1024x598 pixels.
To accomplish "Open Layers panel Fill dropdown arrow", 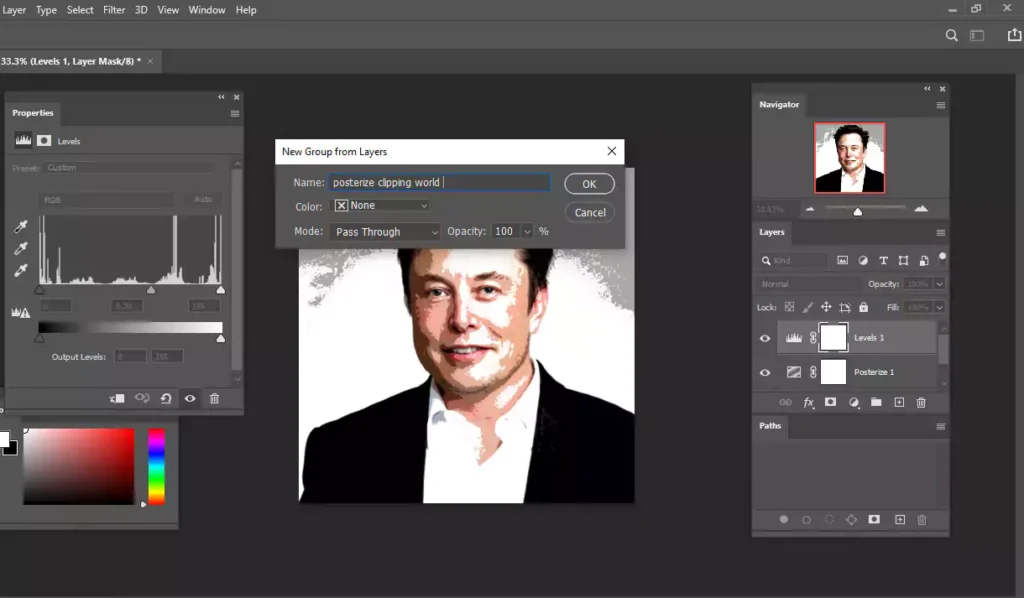I will click(939, 307).
